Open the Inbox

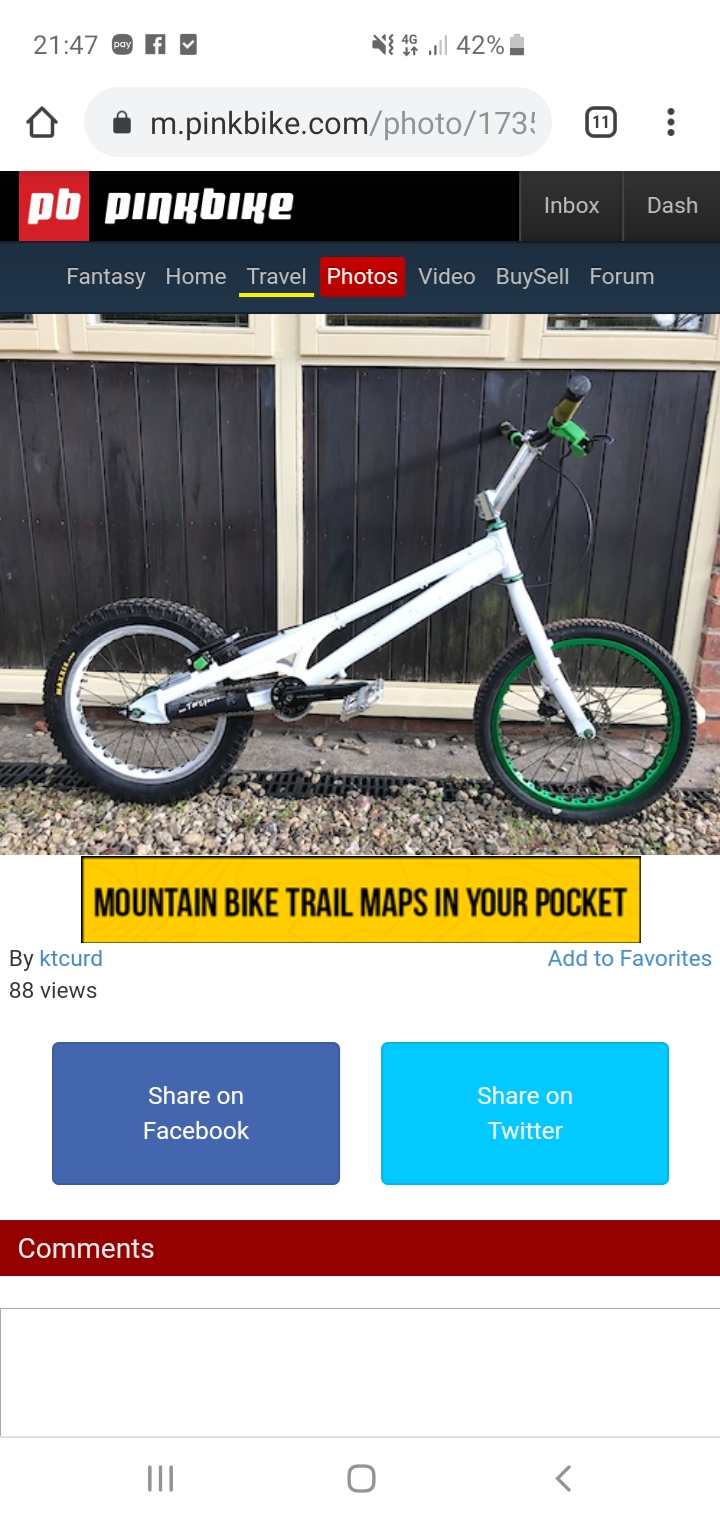coord(571,206)
